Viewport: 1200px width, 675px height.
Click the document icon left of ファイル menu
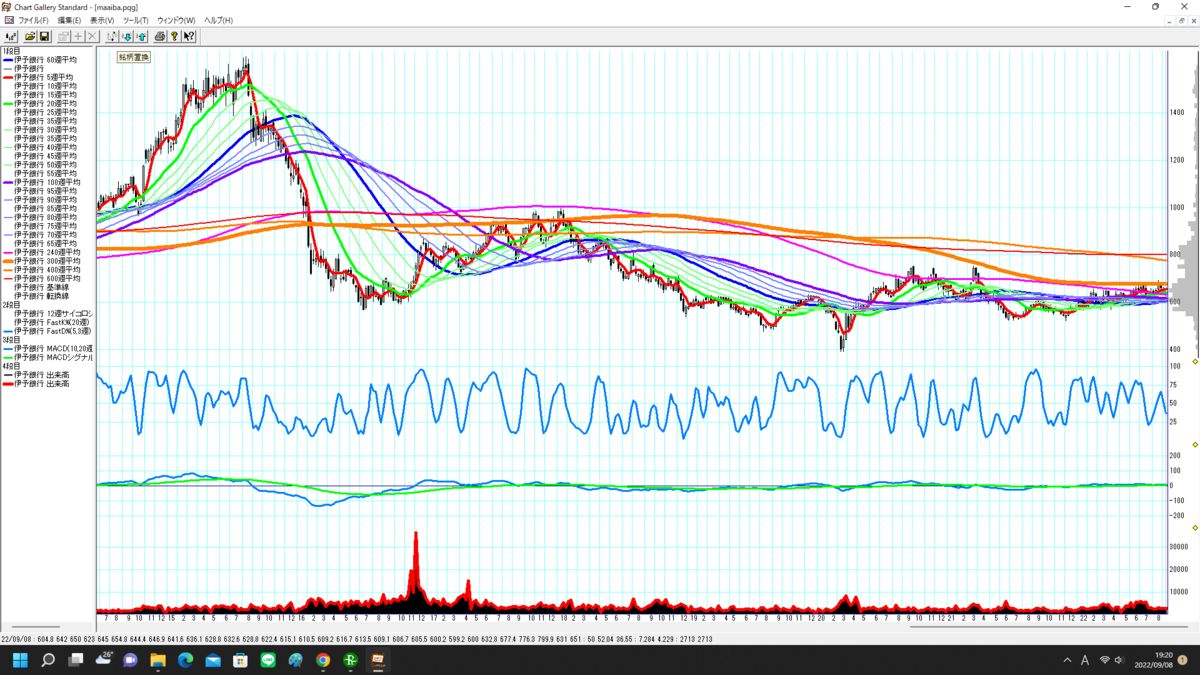pyautogui.click(x=9, y=20)
